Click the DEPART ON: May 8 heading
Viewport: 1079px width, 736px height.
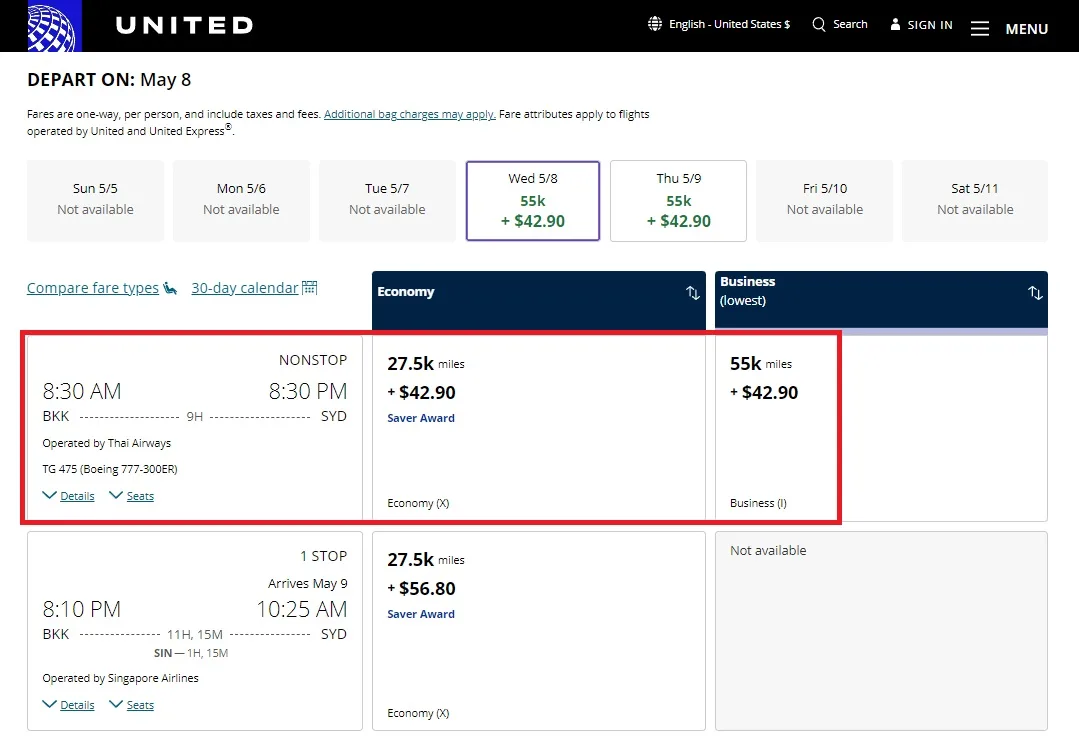coord(109,80)
